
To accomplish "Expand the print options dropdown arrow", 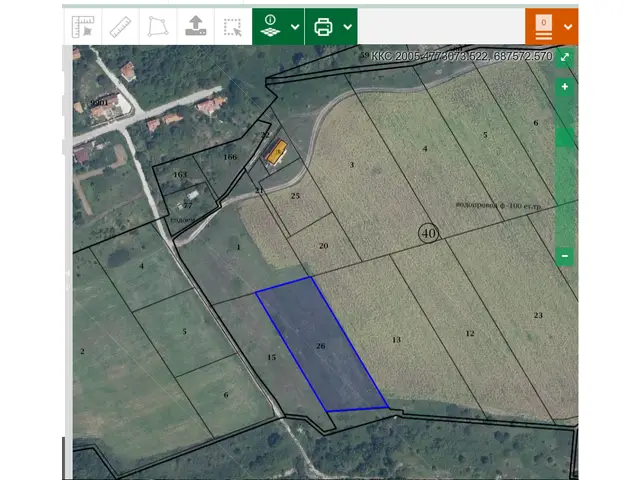I will (348, 27).
